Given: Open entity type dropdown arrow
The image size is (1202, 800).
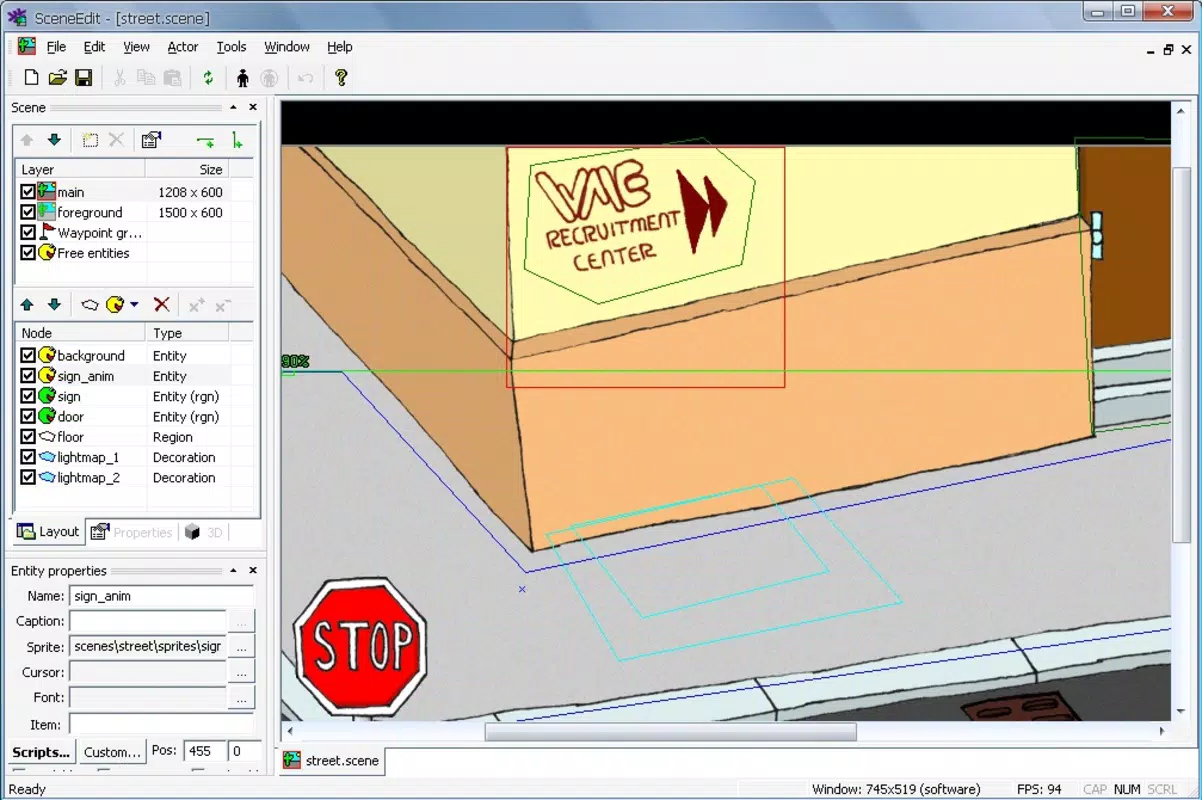Looking at the screenshot, I should (134, 304).
